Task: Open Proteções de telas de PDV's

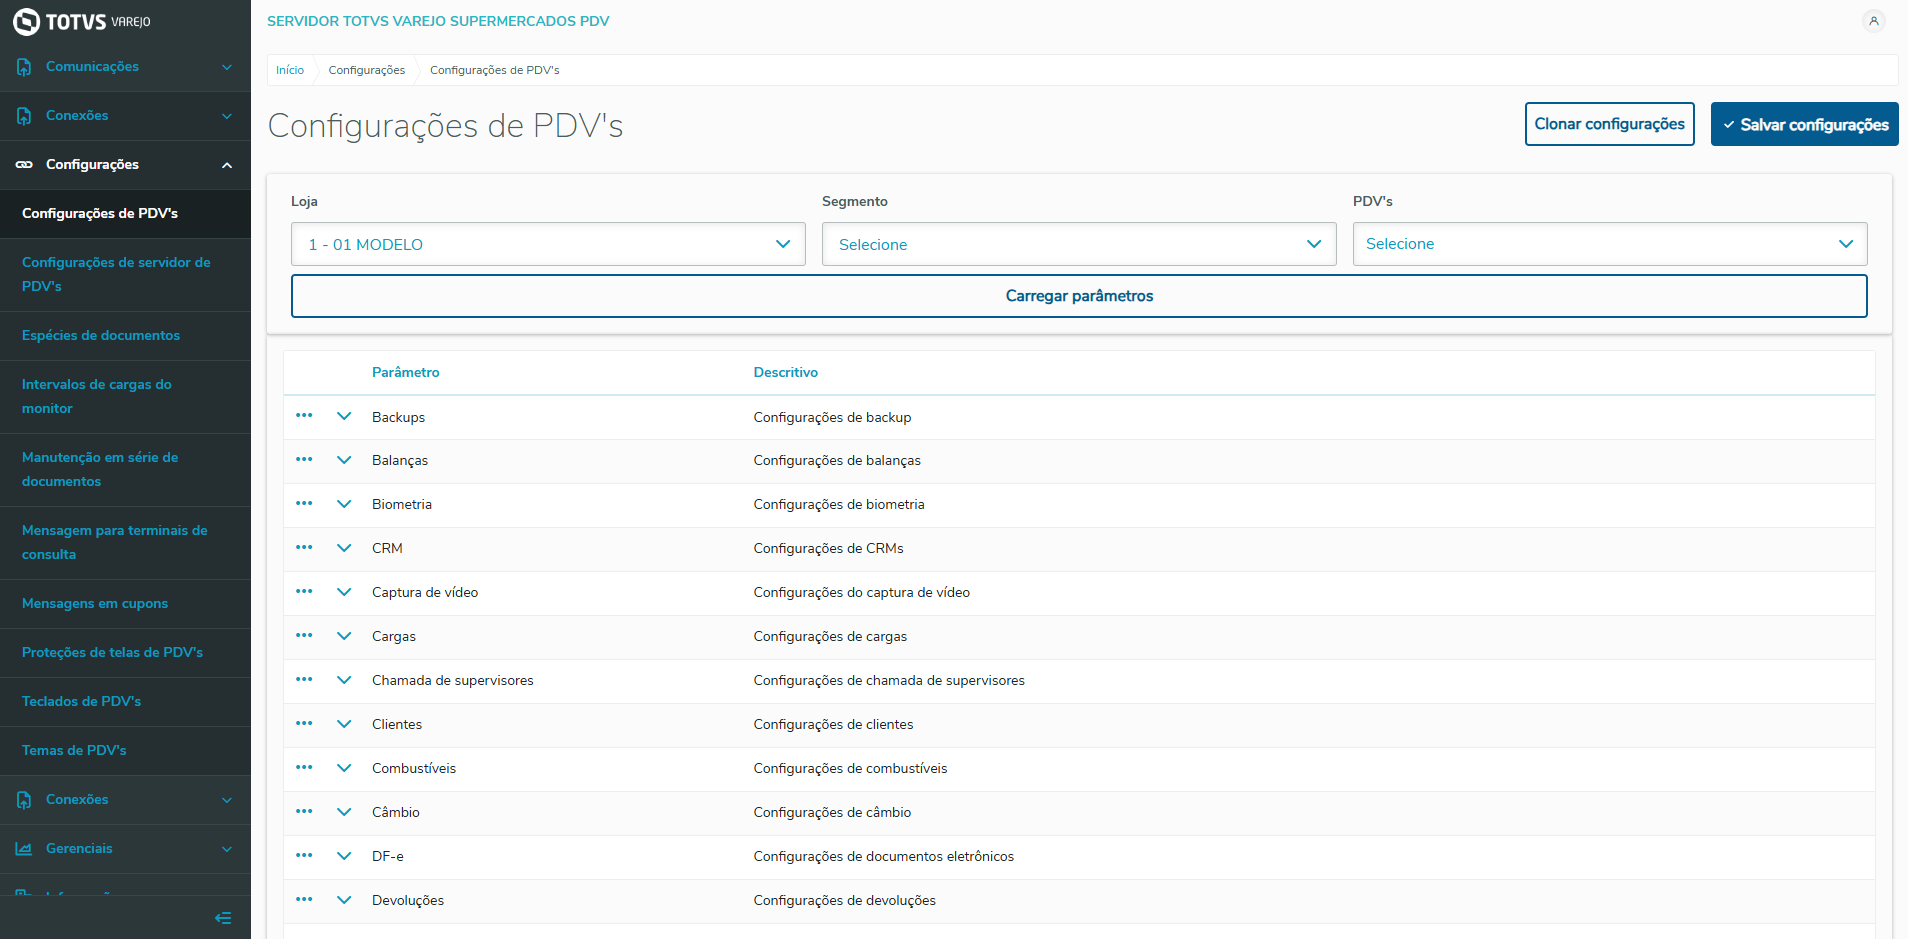Action: click(x=125, y=653)
